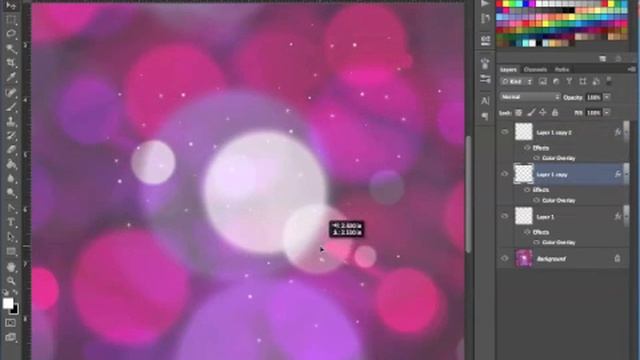640x360 pixels.
Task: Reset default foreground and background colors
Action: (x=6, y=292)
